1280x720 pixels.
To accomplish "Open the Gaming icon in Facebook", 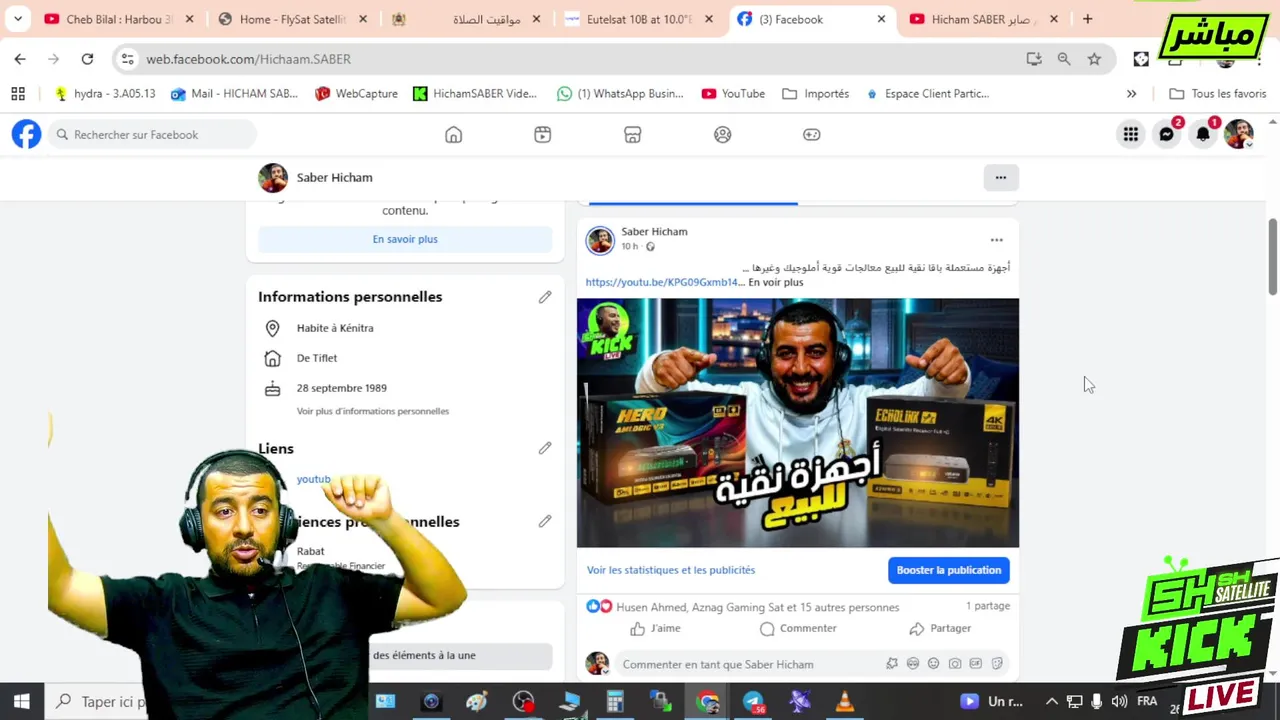I will pyautogui.click(x=812, y=134).
